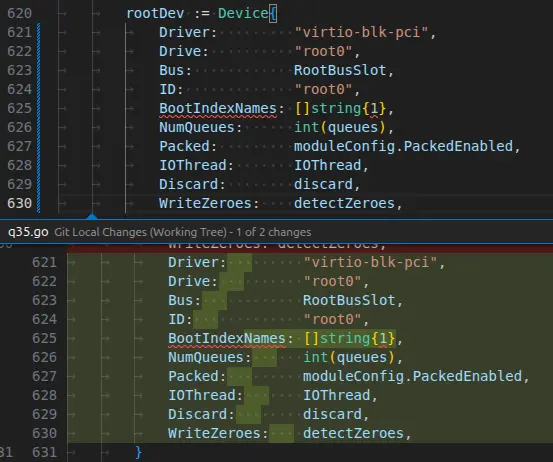Click the Drive: field in the upper editor

pyautogui.click(x=184, y=51)
